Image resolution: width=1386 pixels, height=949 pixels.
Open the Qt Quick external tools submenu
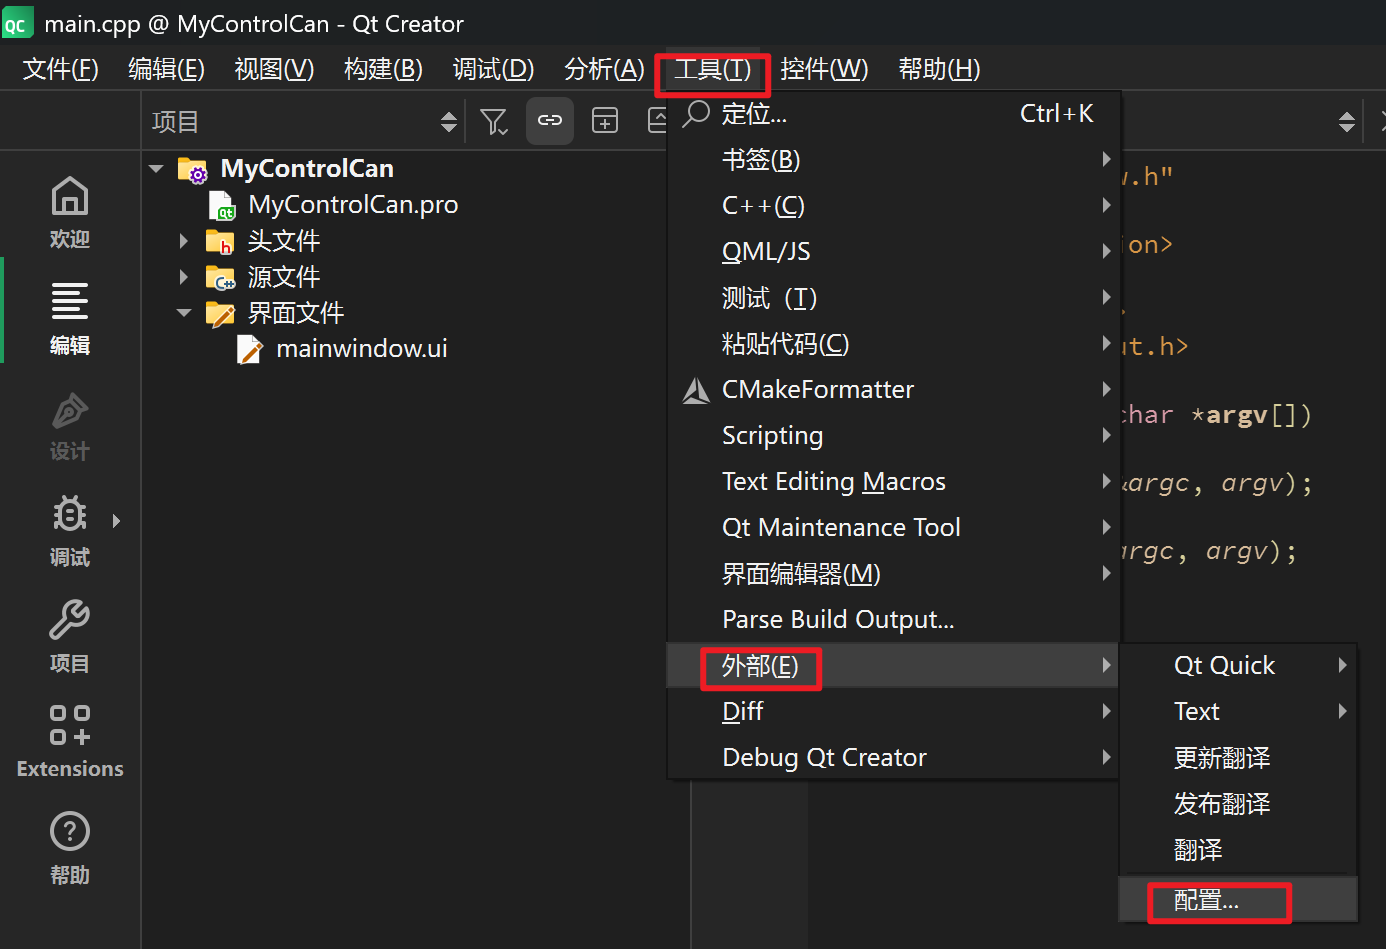click(1238, 666)
